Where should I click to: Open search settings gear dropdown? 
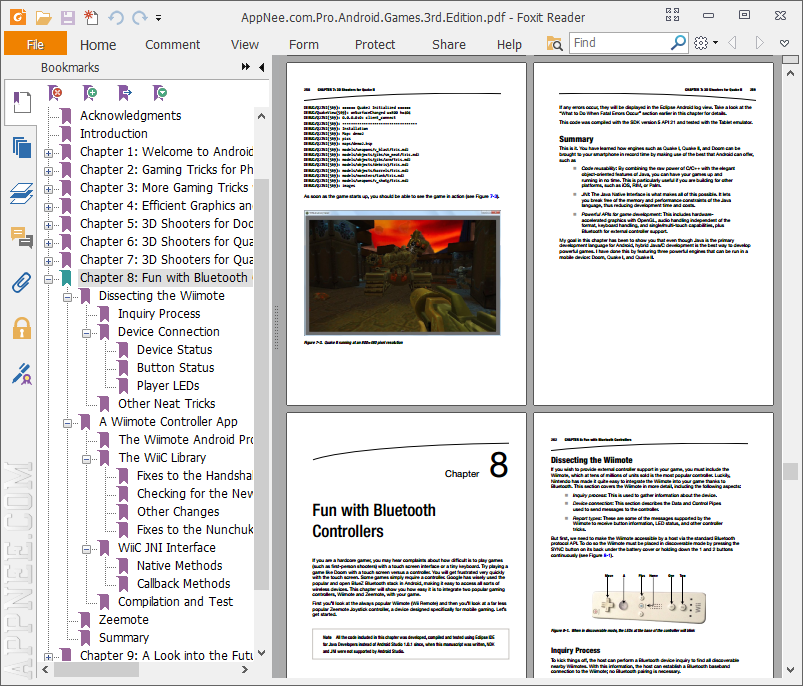706,42
